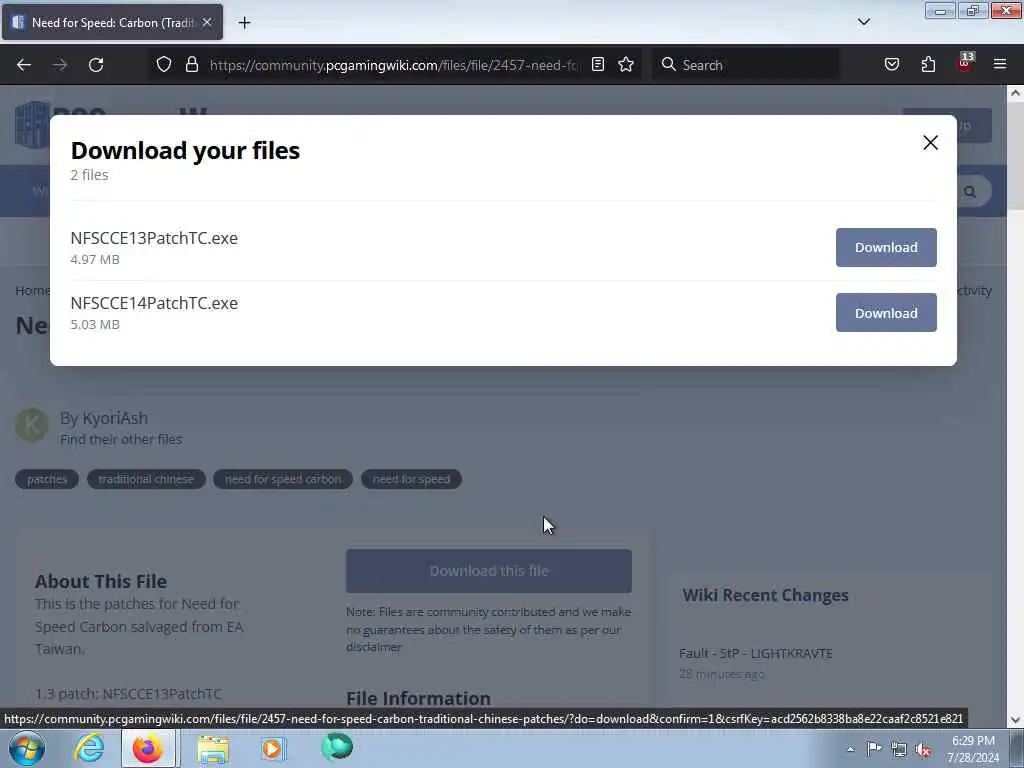
Task: Click page scrollbar down arrow
Action: click(x=1015, y=720)
